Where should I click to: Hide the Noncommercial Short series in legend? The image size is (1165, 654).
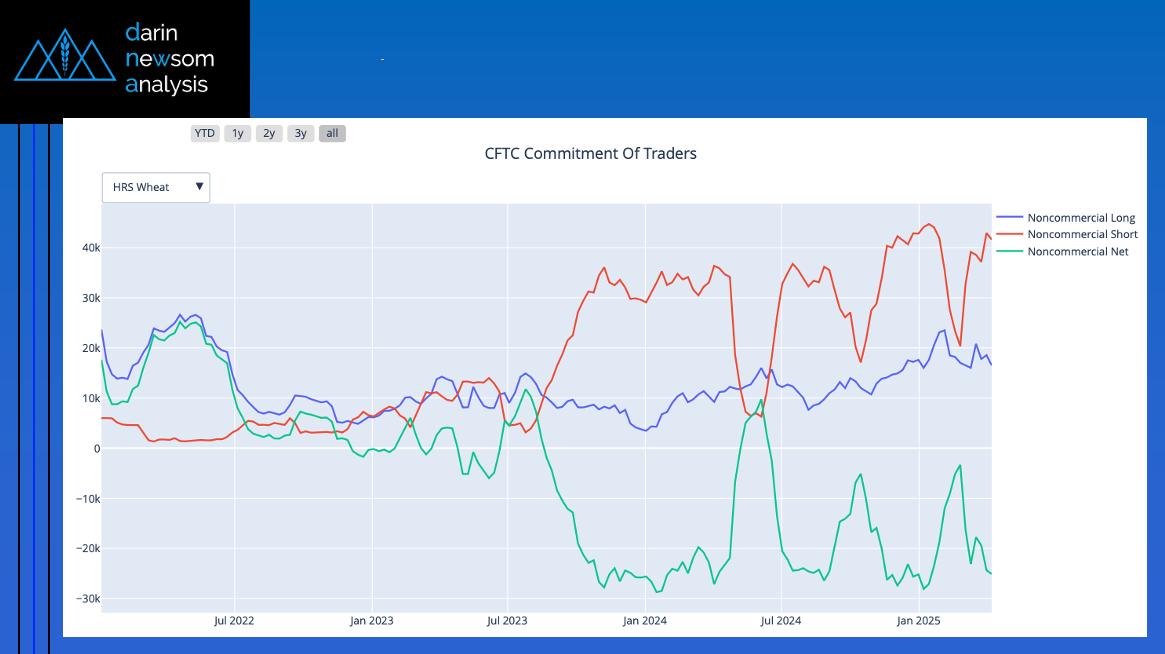[1082, 235]
